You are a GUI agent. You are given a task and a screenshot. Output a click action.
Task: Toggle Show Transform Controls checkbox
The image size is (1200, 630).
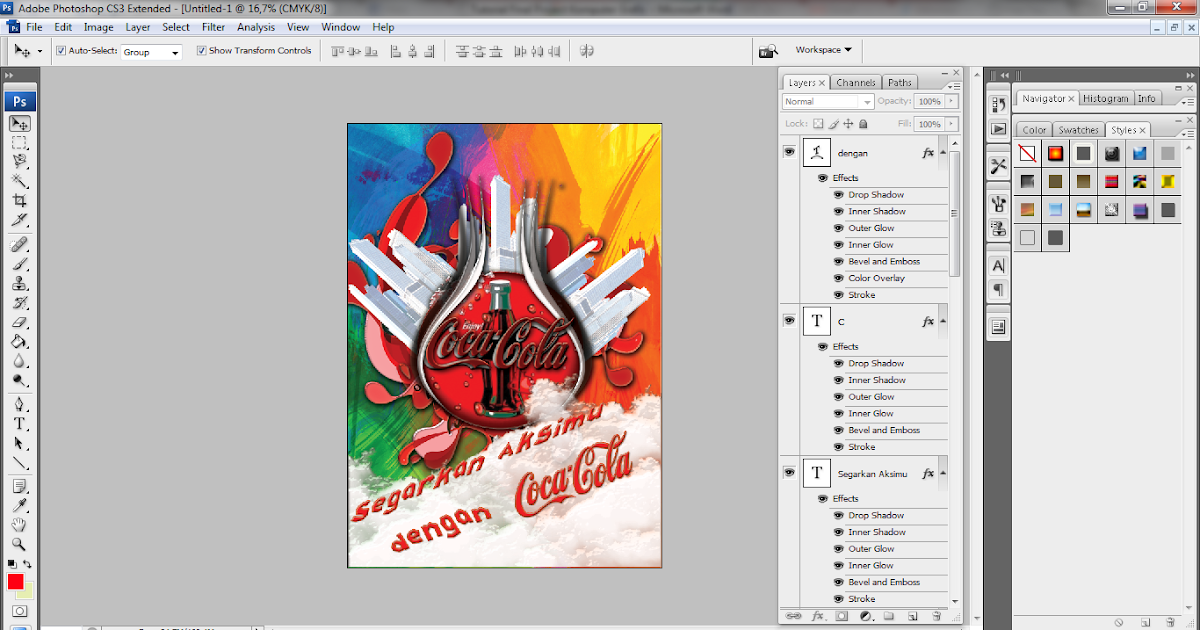point(201,50)
